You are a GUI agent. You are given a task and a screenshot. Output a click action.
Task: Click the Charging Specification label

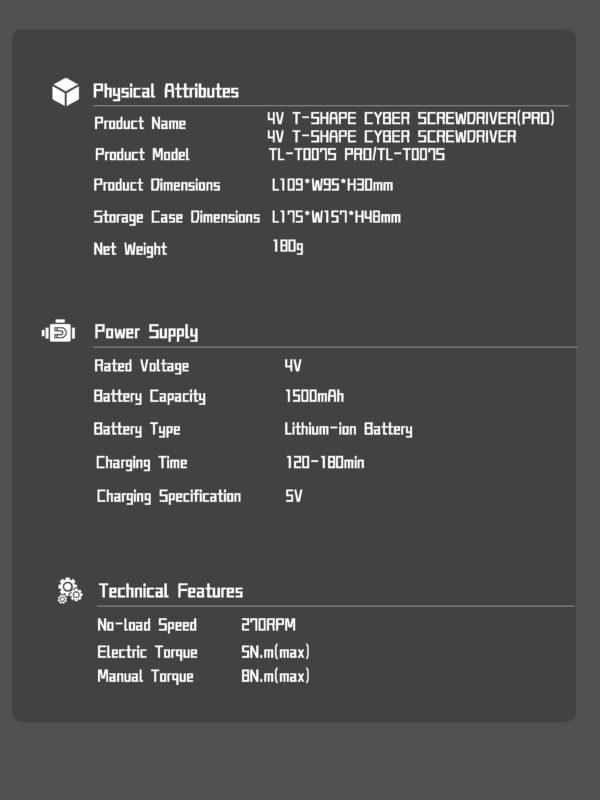pyautogui.click(x=169, y=496)
